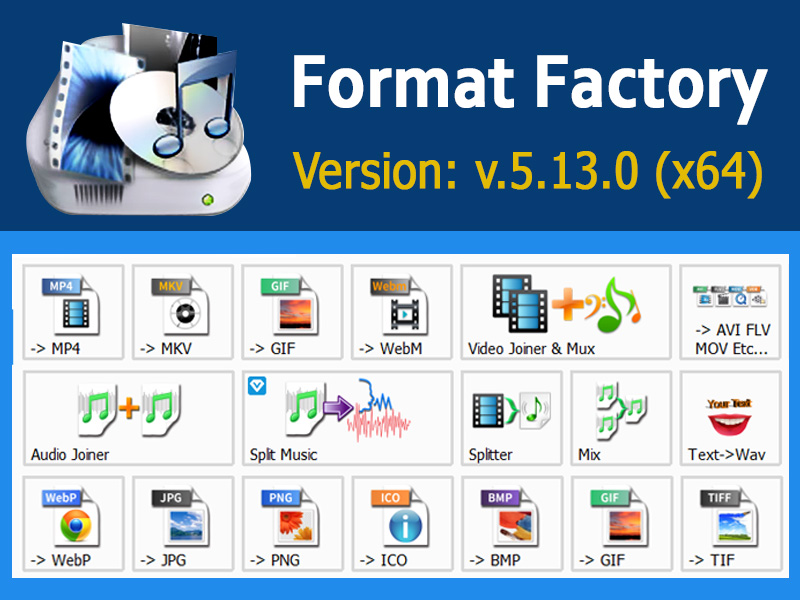
Task: Start the Text->Wav converter
Action: tap(732, 418)
